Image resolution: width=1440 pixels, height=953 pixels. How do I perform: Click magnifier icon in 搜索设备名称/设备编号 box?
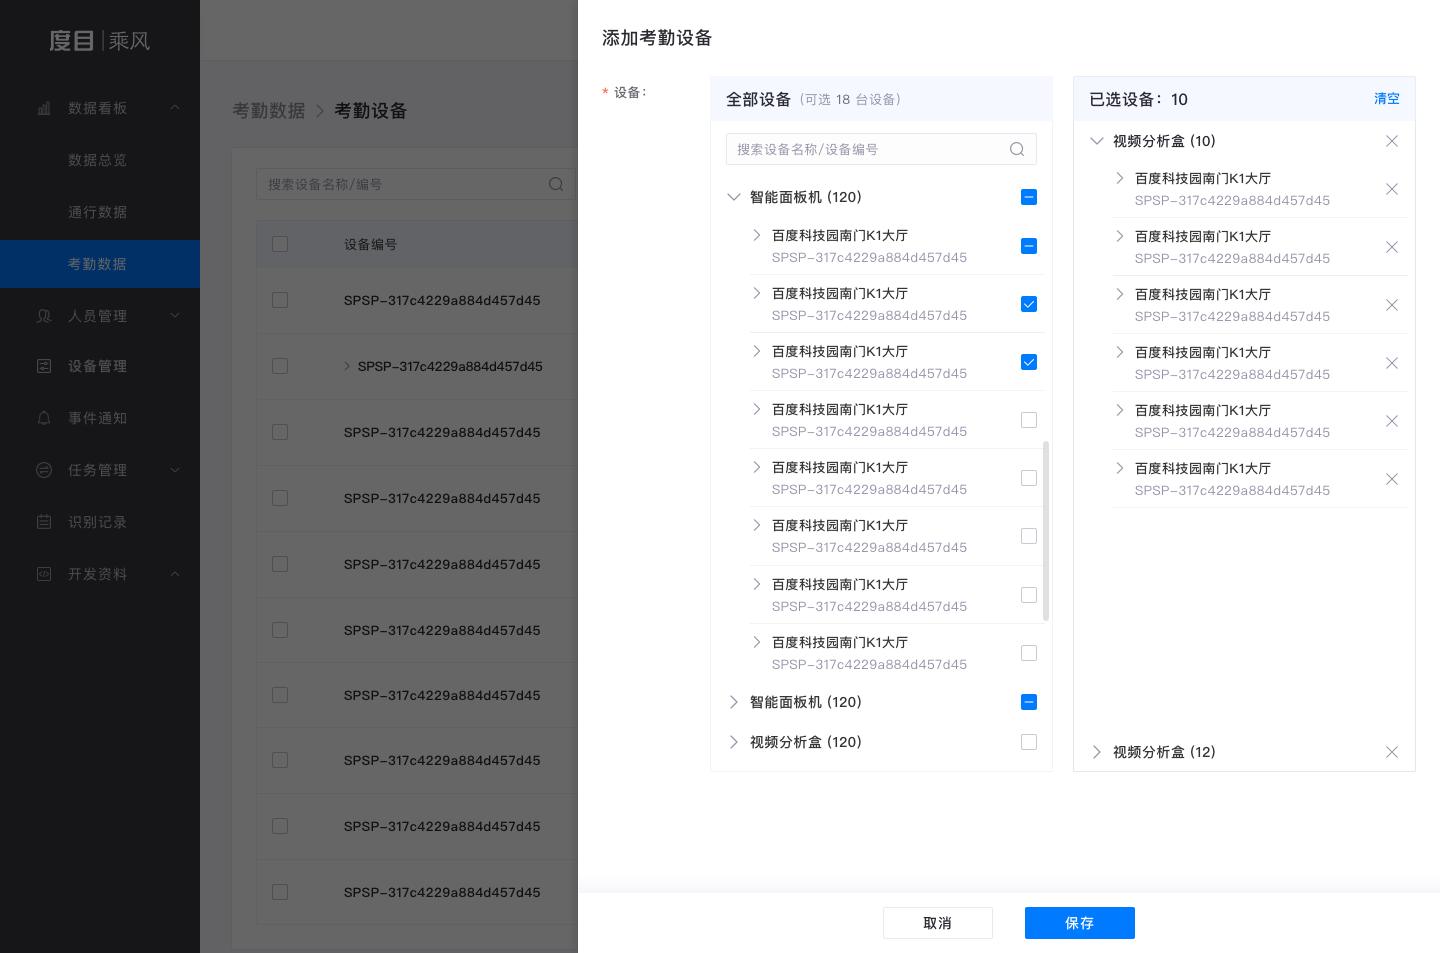click(x=1017, y=149)
